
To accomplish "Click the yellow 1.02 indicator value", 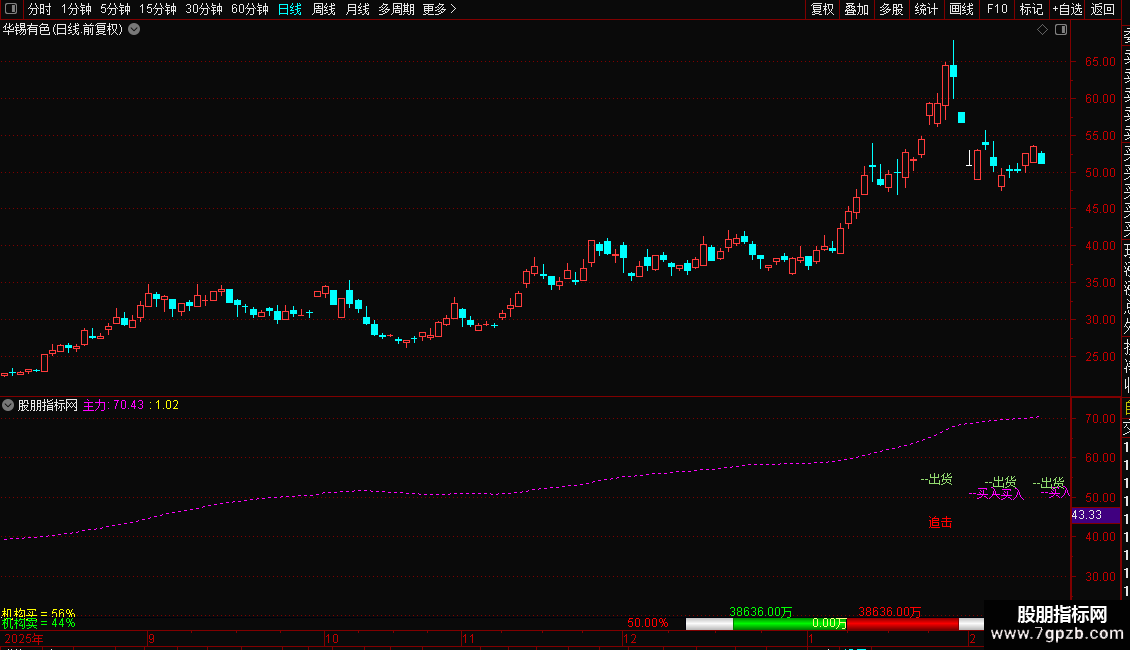I will [x=166, y=405].
